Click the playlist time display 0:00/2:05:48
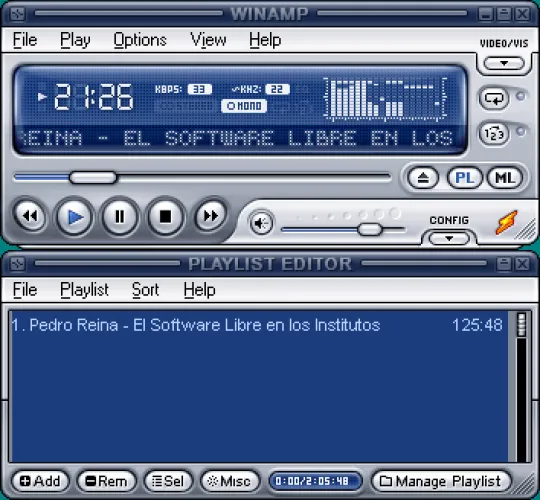Screen dimensions: 540x500 coord(315,481)
